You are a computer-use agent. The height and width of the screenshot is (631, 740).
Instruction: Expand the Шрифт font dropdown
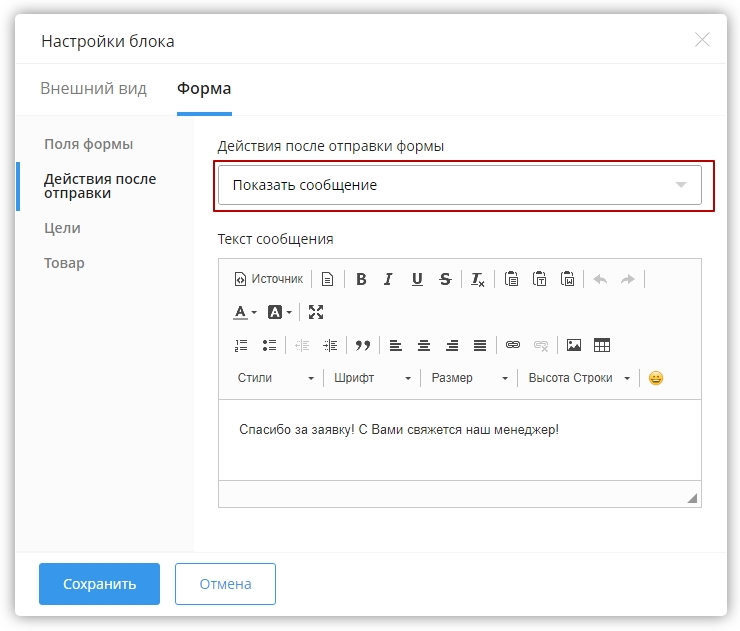click(x=372, y=378)
